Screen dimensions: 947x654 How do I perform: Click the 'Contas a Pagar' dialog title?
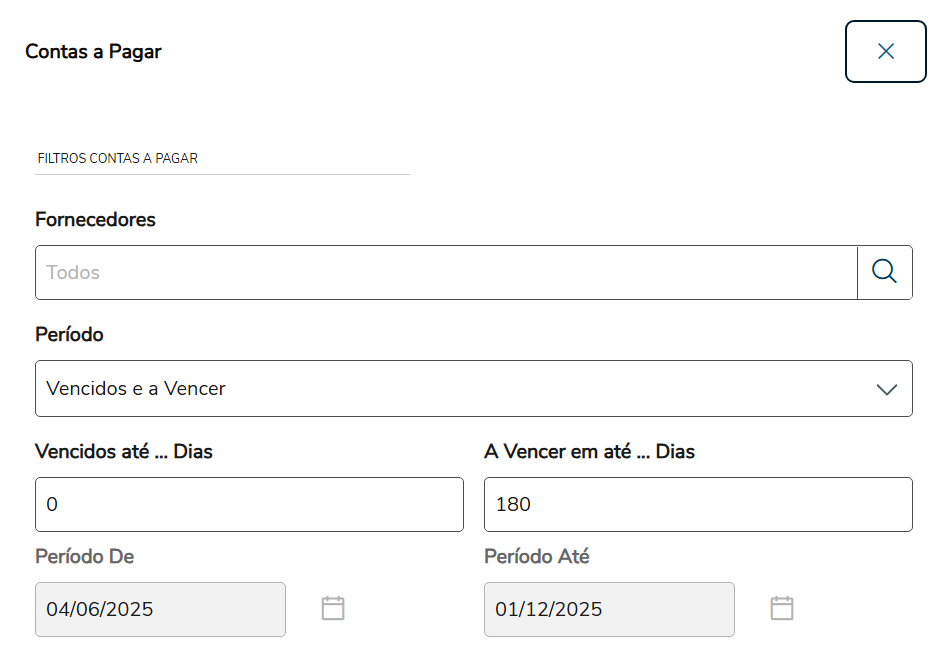pos(93,51)
